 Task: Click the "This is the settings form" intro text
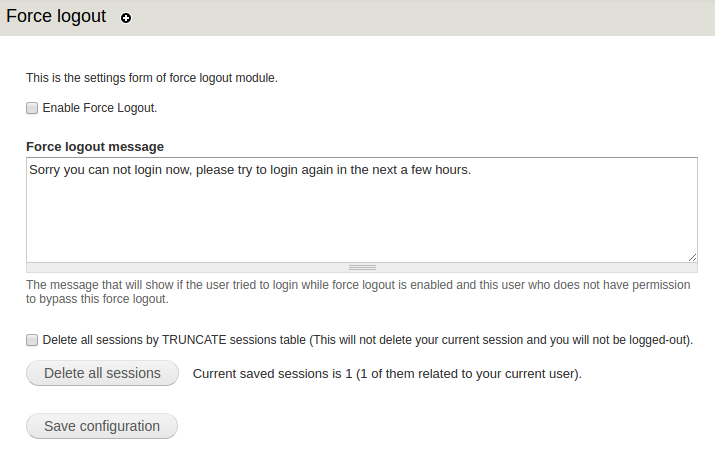click(x=151, y=77)
